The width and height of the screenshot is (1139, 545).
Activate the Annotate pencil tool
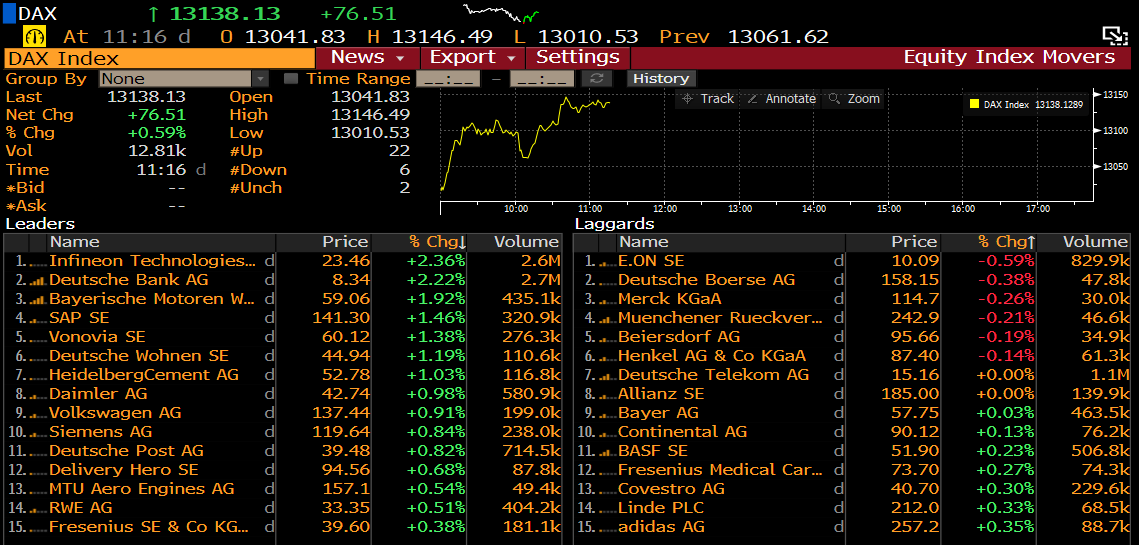point(782,99)
